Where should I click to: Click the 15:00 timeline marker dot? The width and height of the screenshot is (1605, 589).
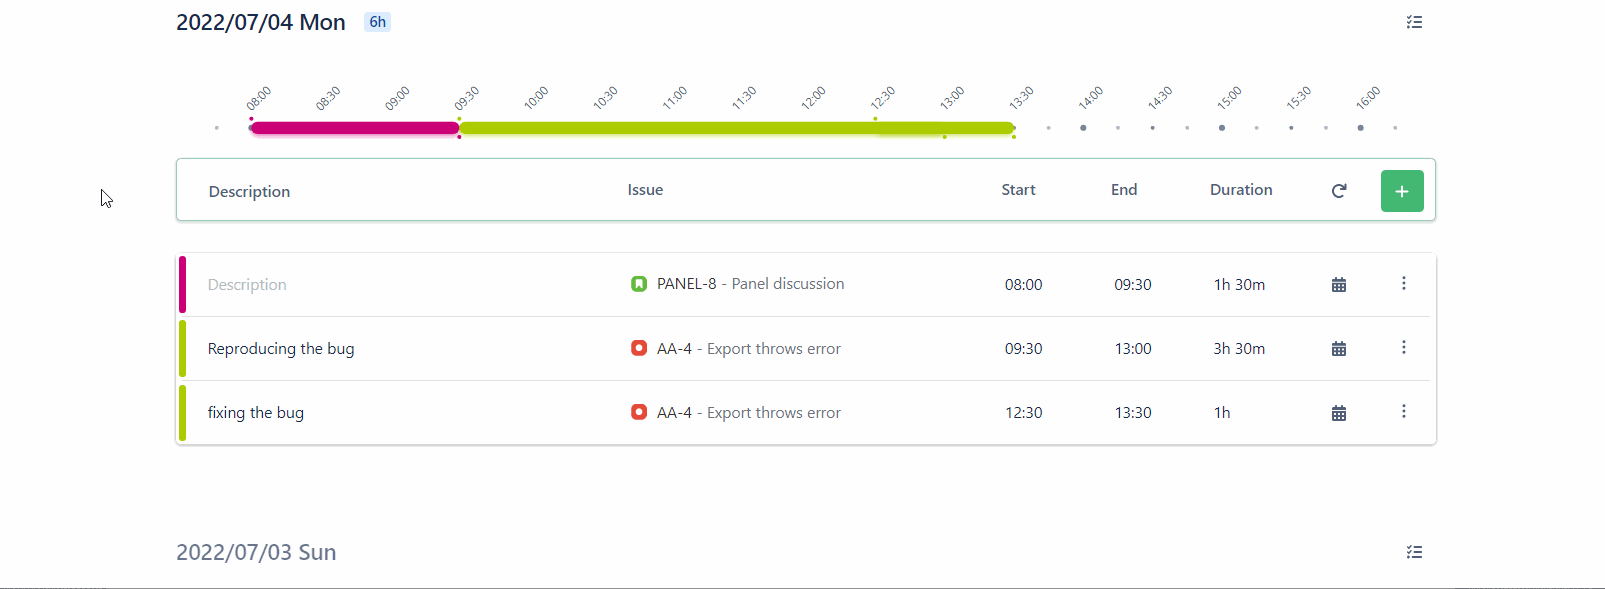pyautogui.click(x=1222, y=128)
